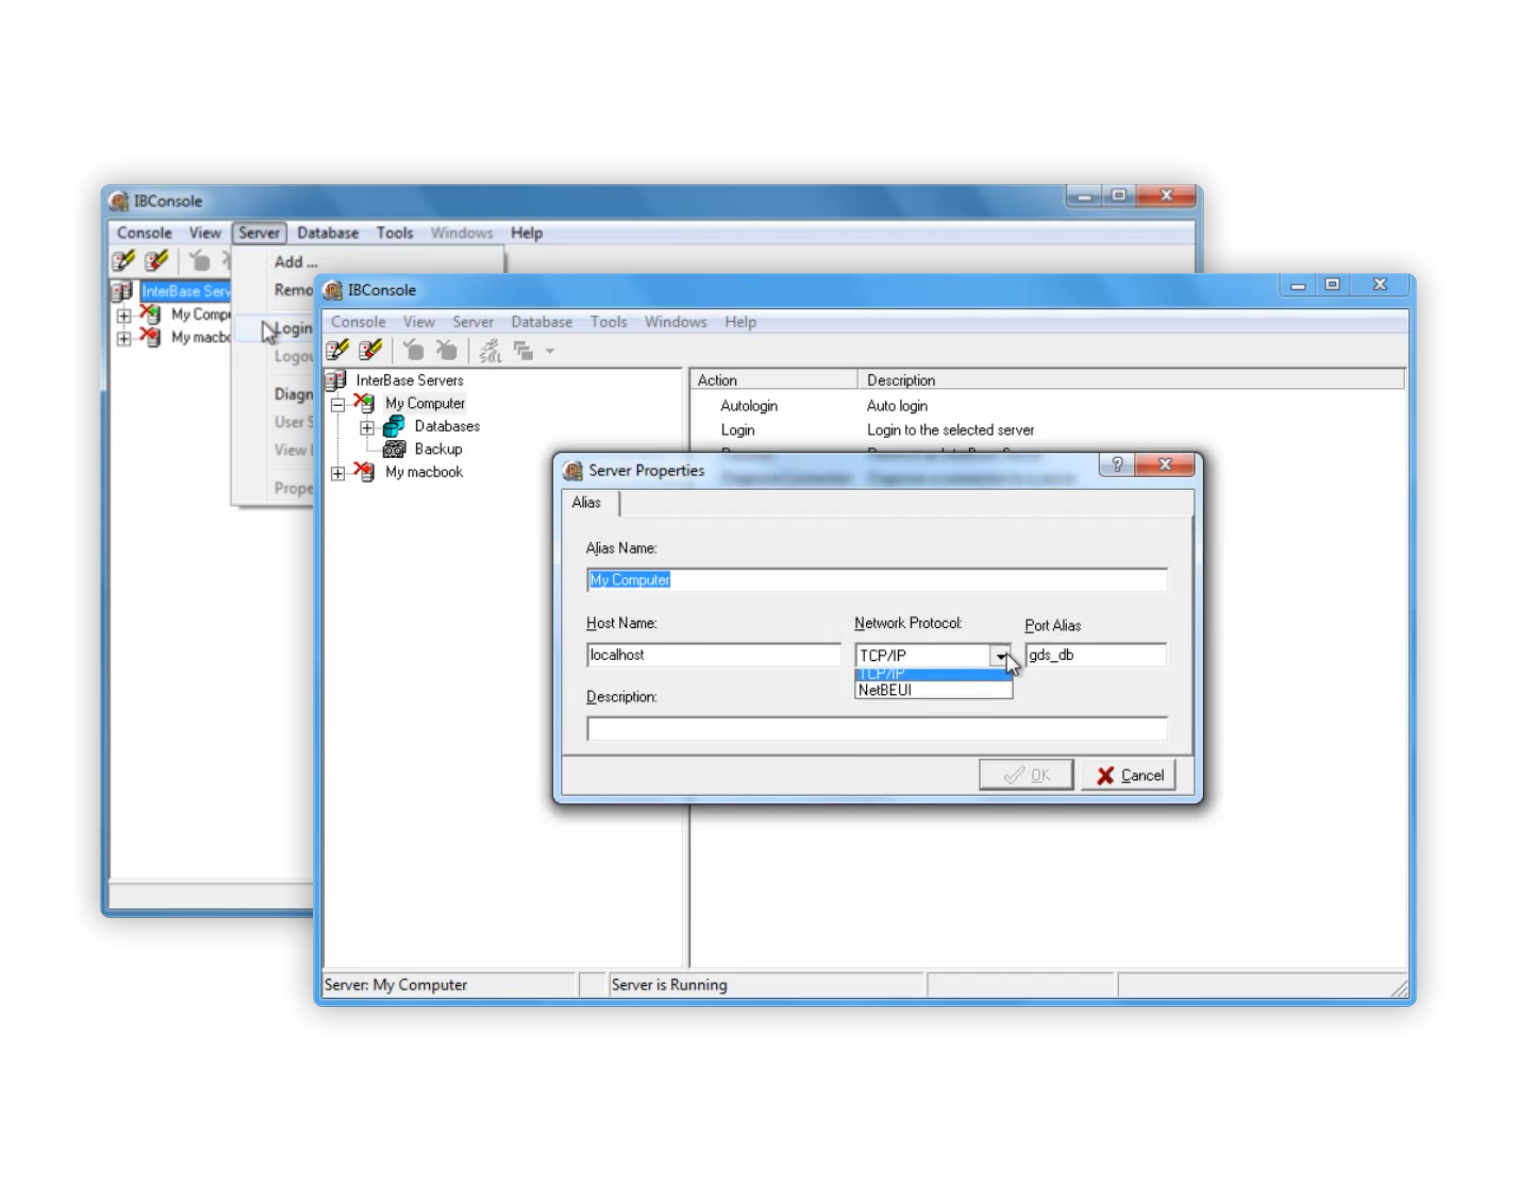Image resolution: width=1519 pixels, height=1202 pixels.
Task: Open Database menu in back IBConsole window
Action: click(328, 233)
